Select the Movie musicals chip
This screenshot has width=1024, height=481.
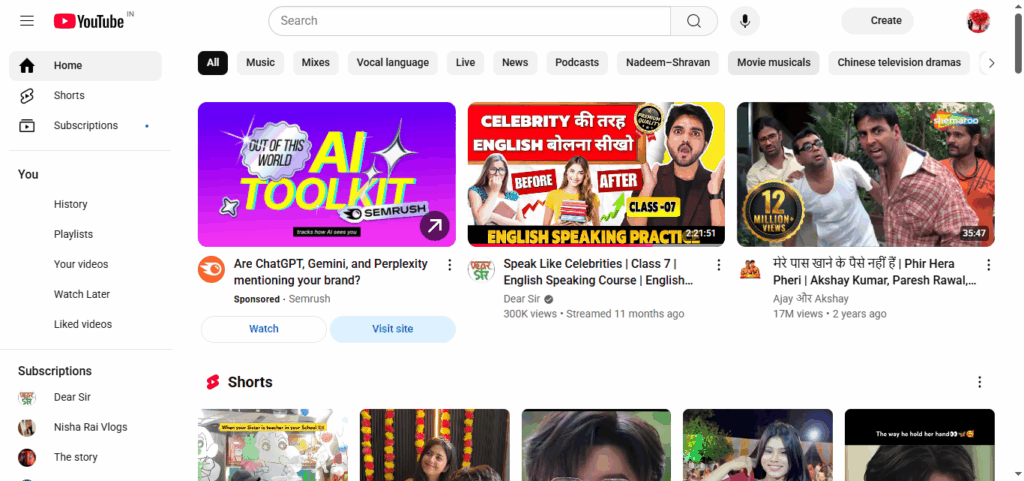774,63
